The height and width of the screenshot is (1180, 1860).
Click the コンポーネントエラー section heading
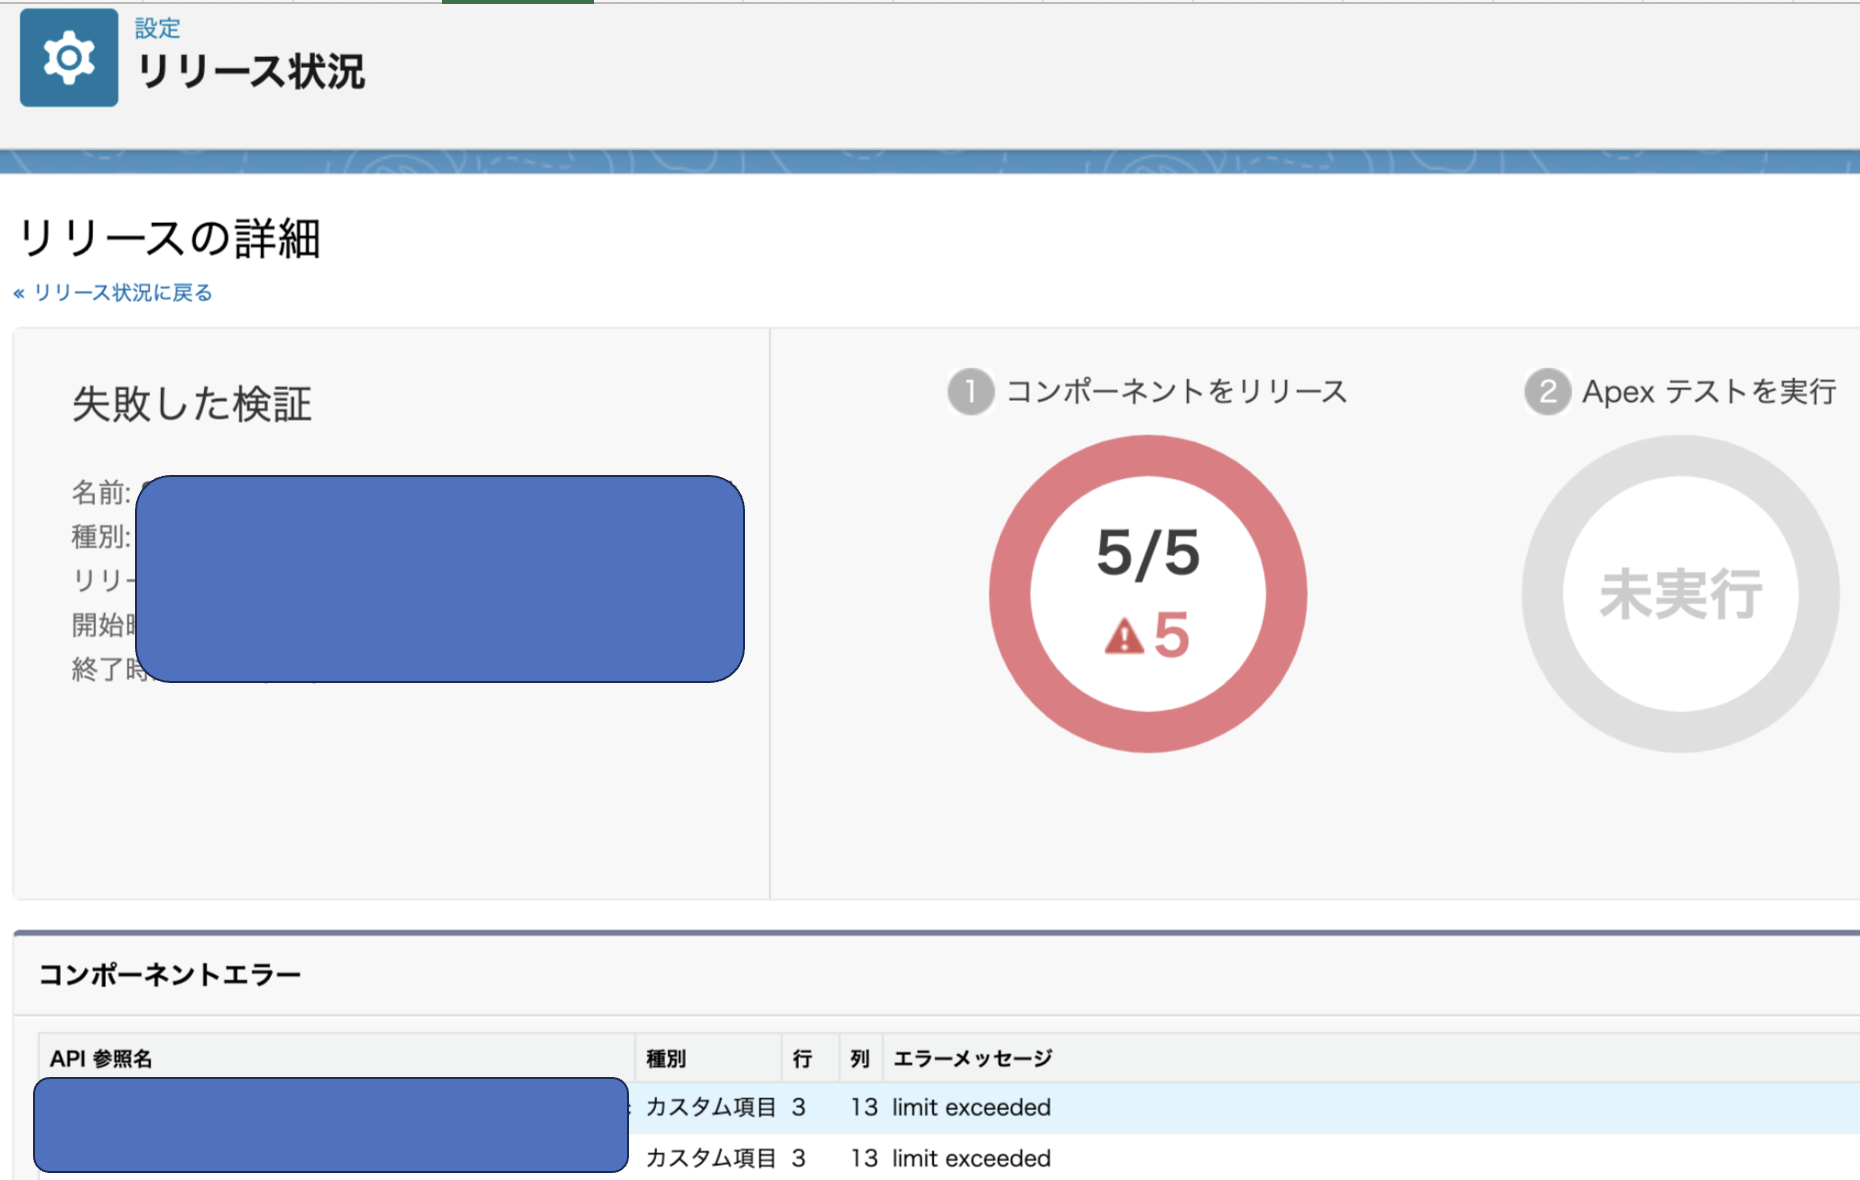coord(170,975)
